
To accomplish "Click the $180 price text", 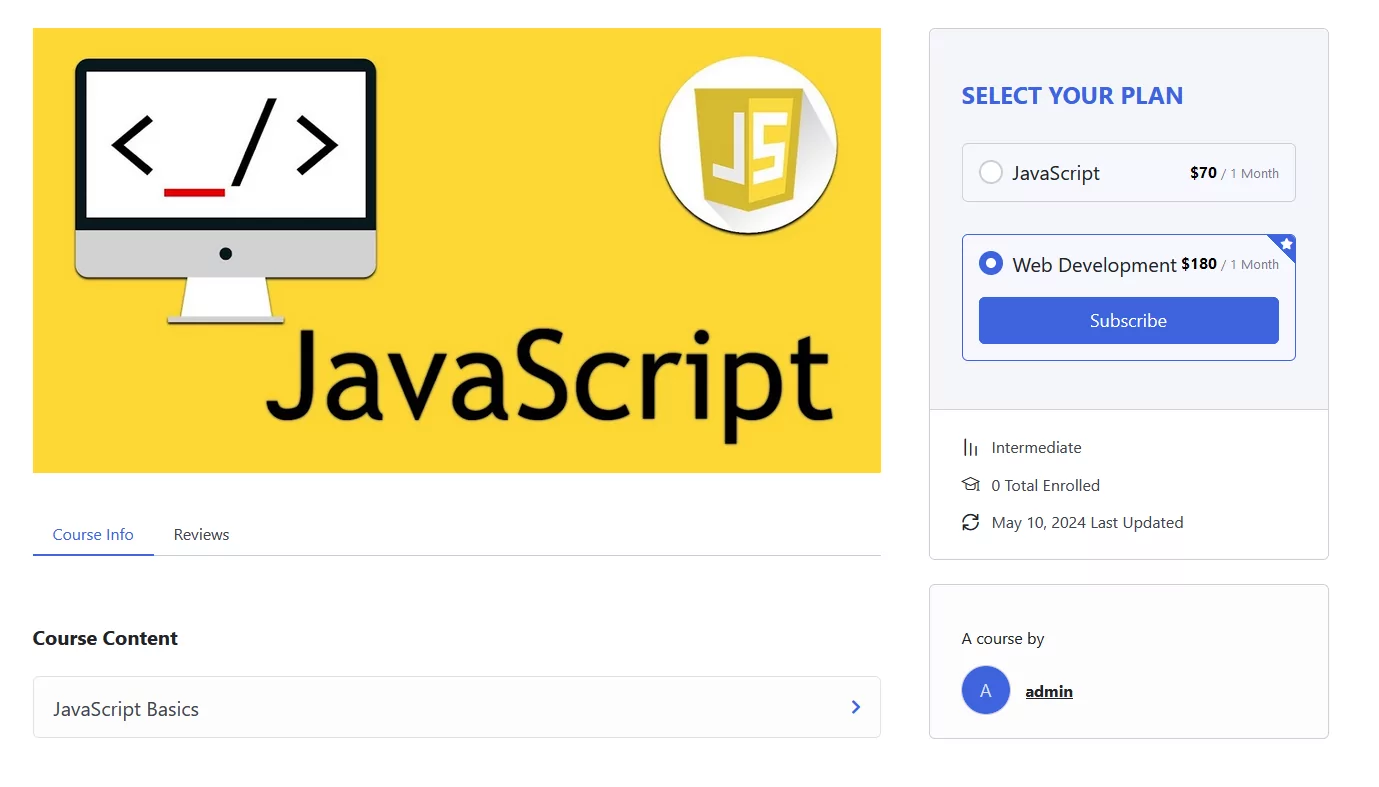I will tap(1199, 264).
